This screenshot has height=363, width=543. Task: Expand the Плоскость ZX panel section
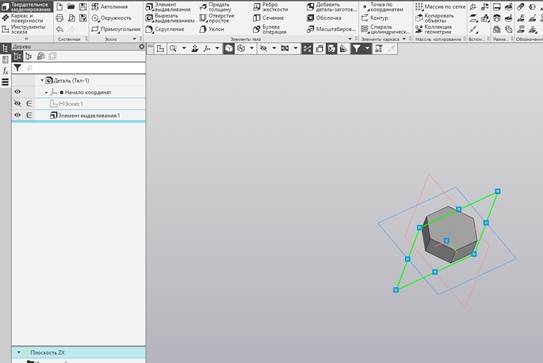(x=19, y=352)
